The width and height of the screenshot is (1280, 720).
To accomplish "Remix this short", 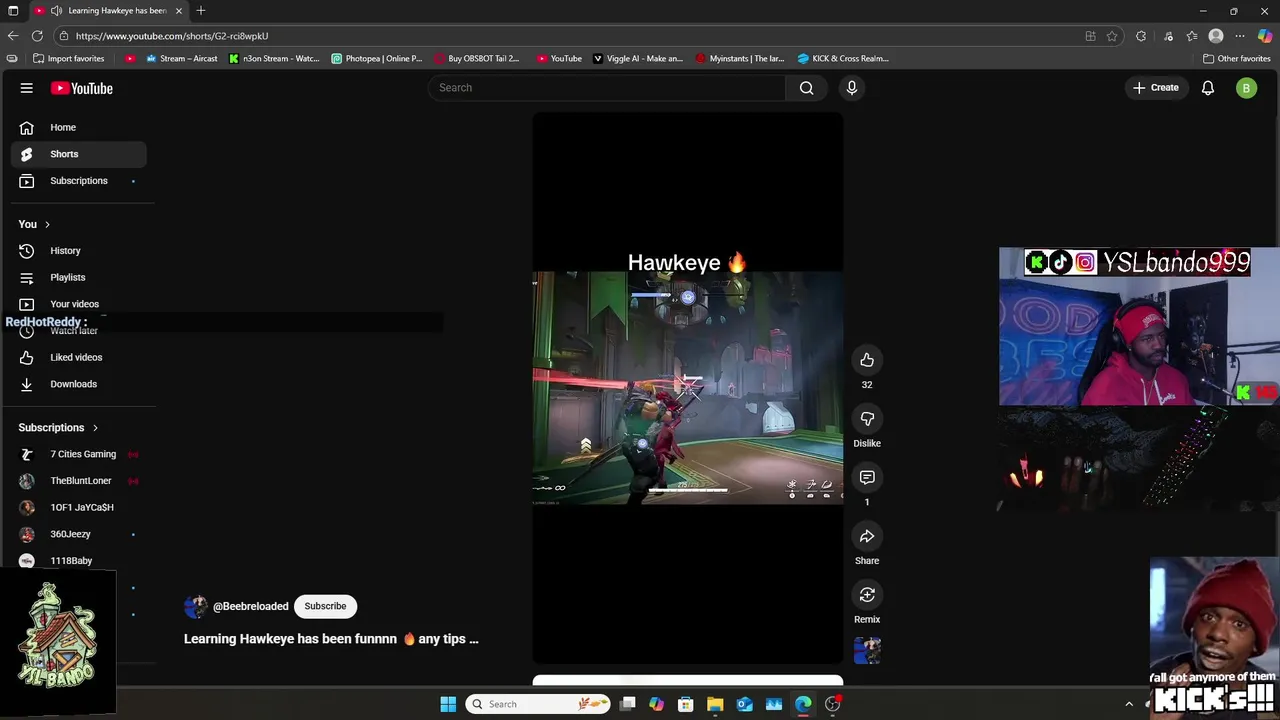I will click(x=867, y=595).
